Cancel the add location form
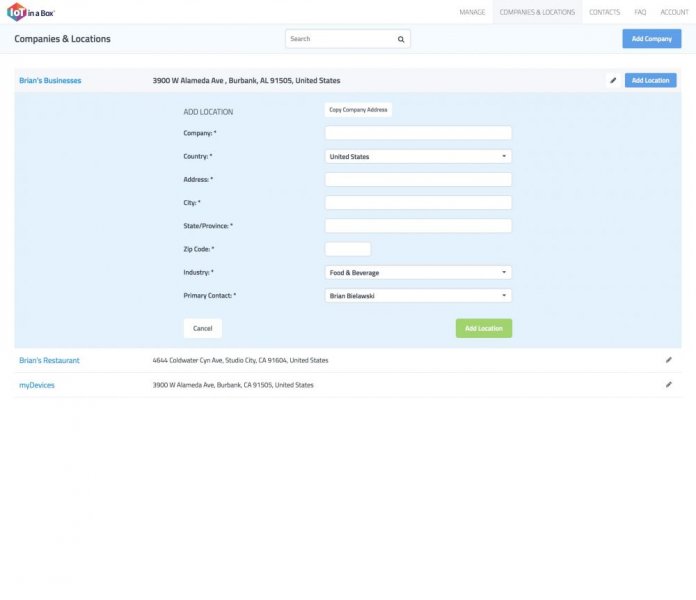The width and height of the screenshot is (696, 600). 203,328
